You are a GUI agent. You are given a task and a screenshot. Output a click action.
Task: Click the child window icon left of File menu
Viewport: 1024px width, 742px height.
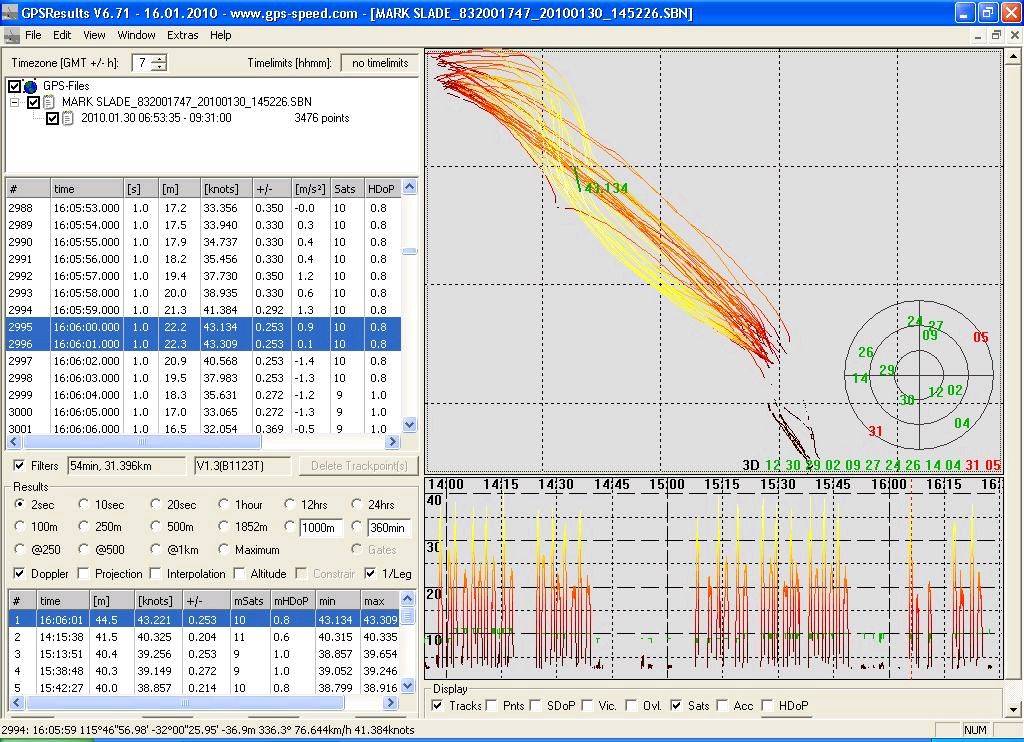[x=11, y=35]
